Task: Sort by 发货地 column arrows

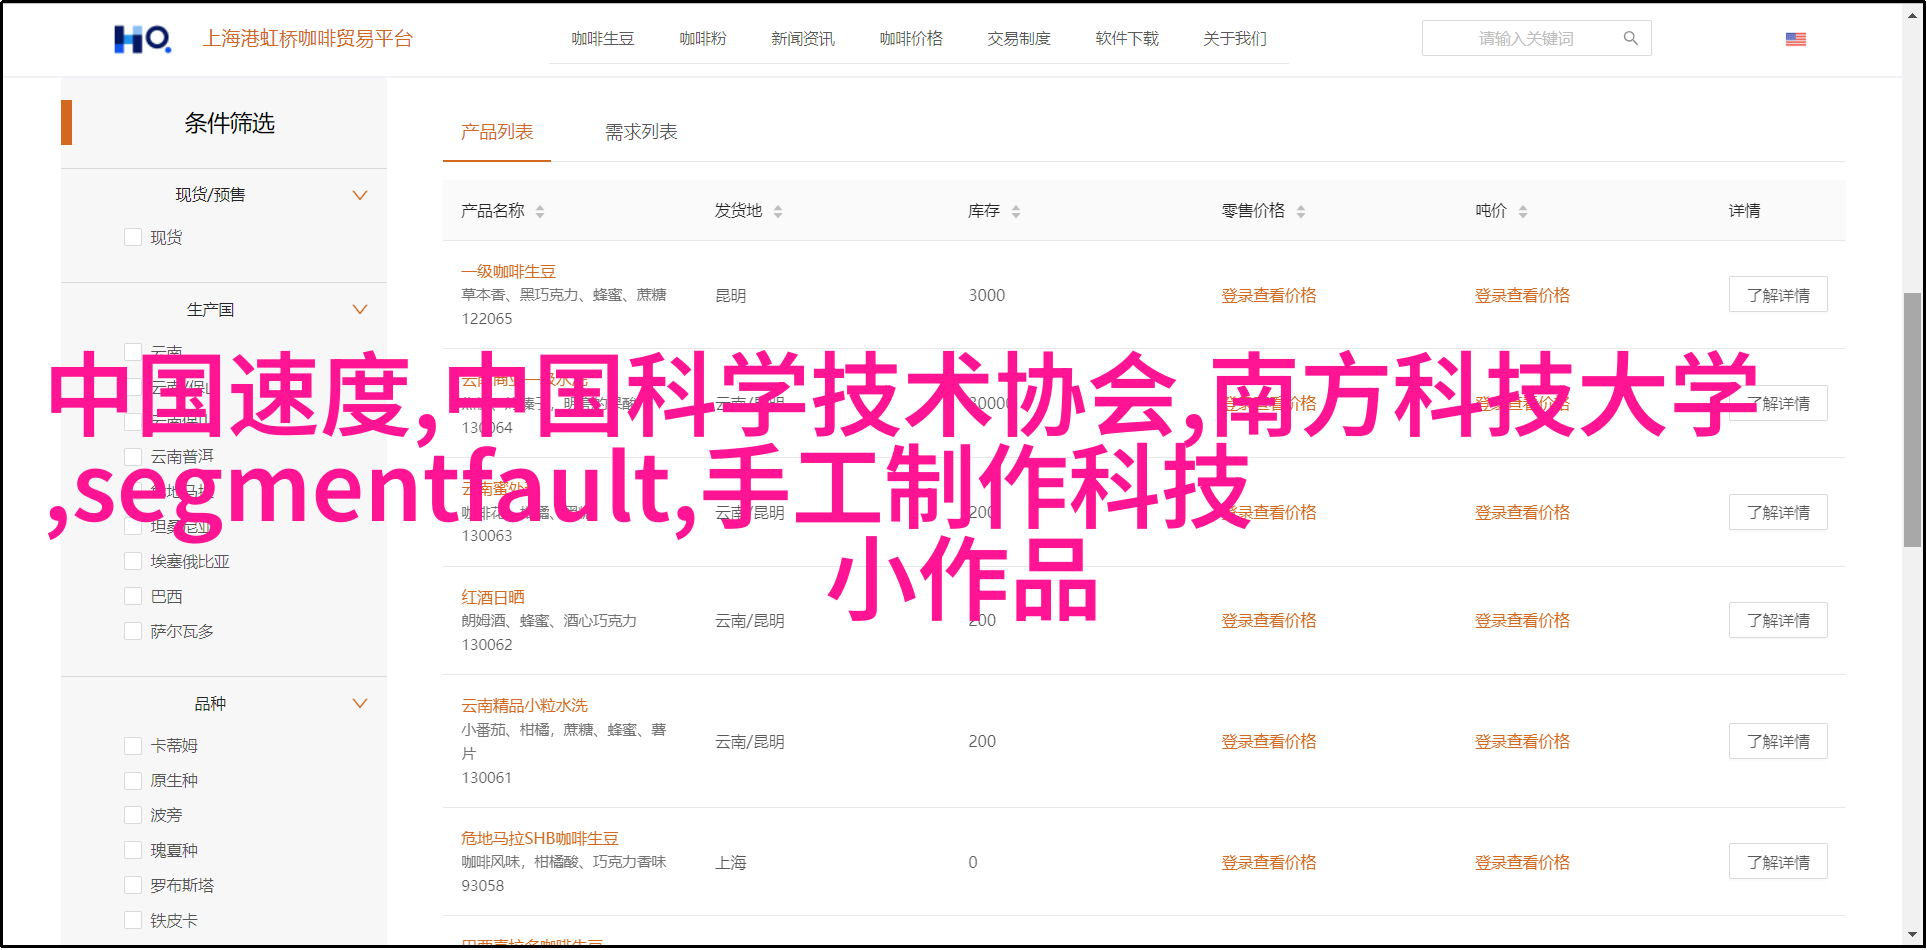Action: (778, 211)
